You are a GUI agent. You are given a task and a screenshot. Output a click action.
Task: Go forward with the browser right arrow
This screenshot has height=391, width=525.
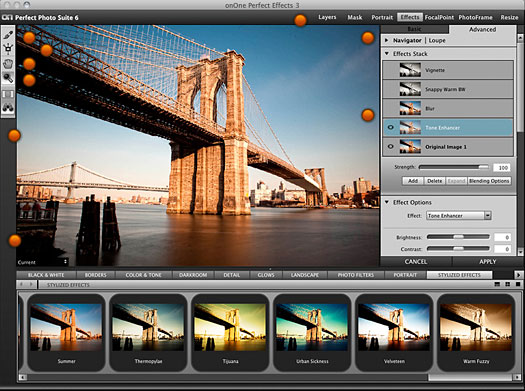click(x=31, y=285)
